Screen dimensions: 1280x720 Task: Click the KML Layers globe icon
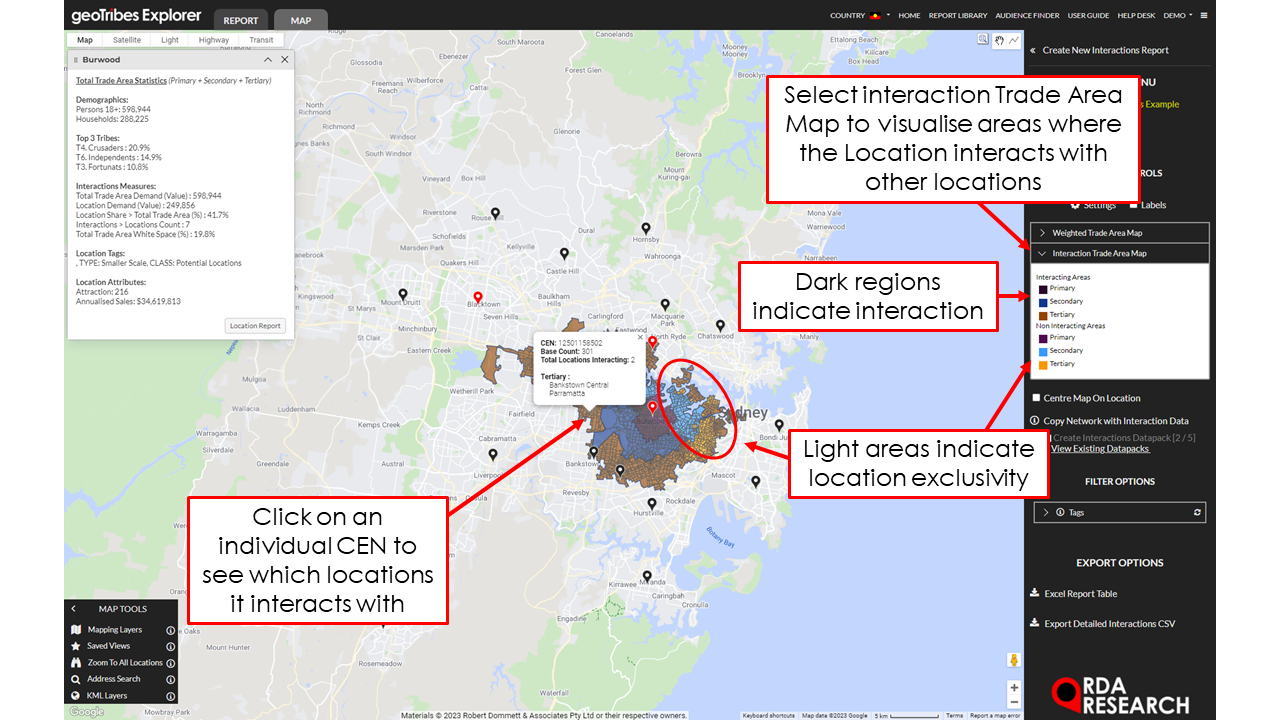(x=76, y=695)
